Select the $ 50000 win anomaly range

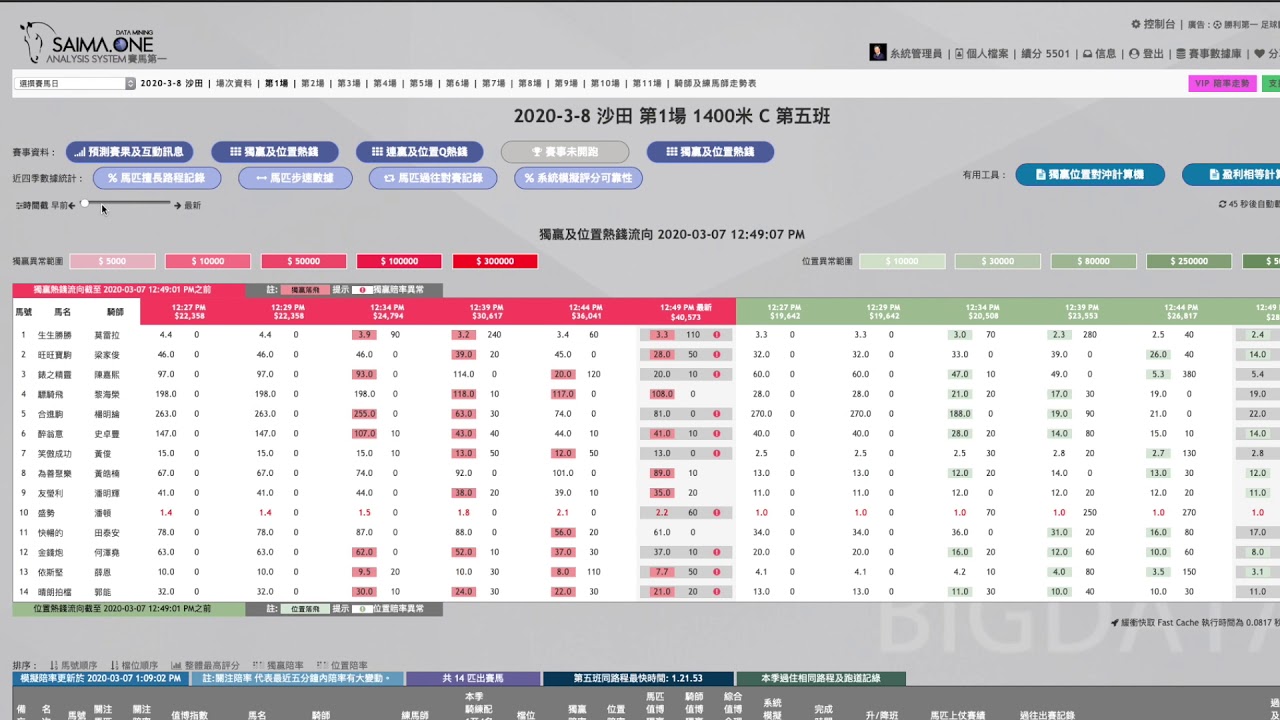point(304,261)
